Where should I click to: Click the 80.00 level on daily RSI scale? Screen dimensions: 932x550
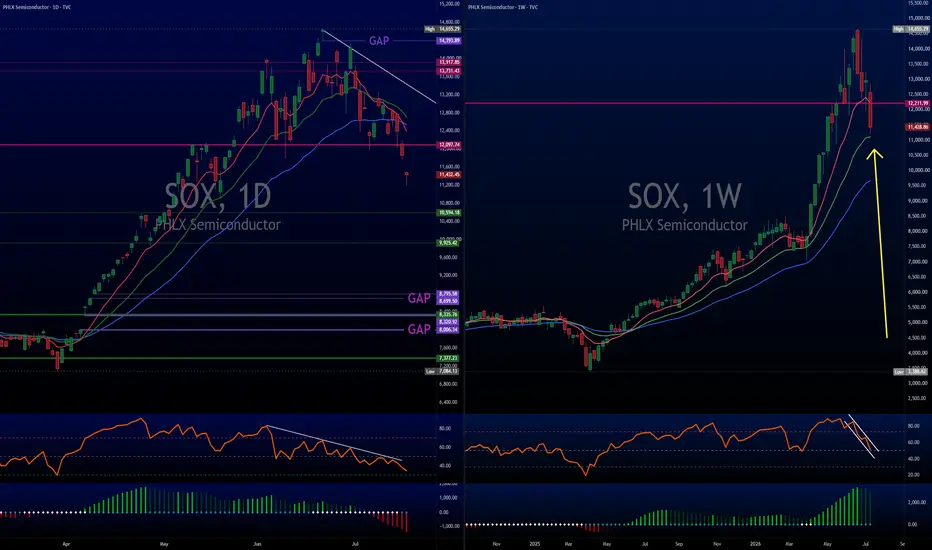tap(445, 428)
